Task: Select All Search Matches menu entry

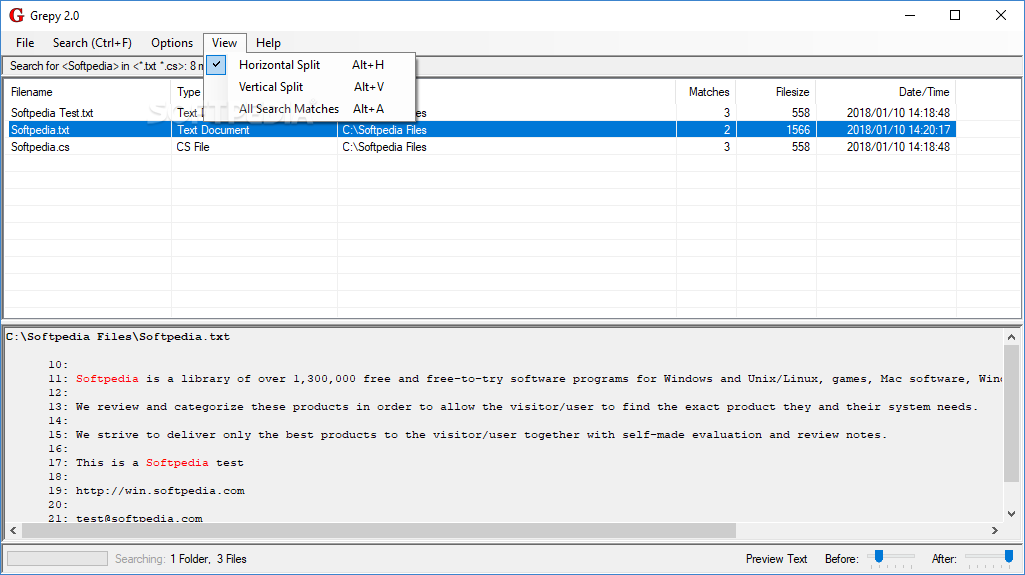Action: pos(311,108)
